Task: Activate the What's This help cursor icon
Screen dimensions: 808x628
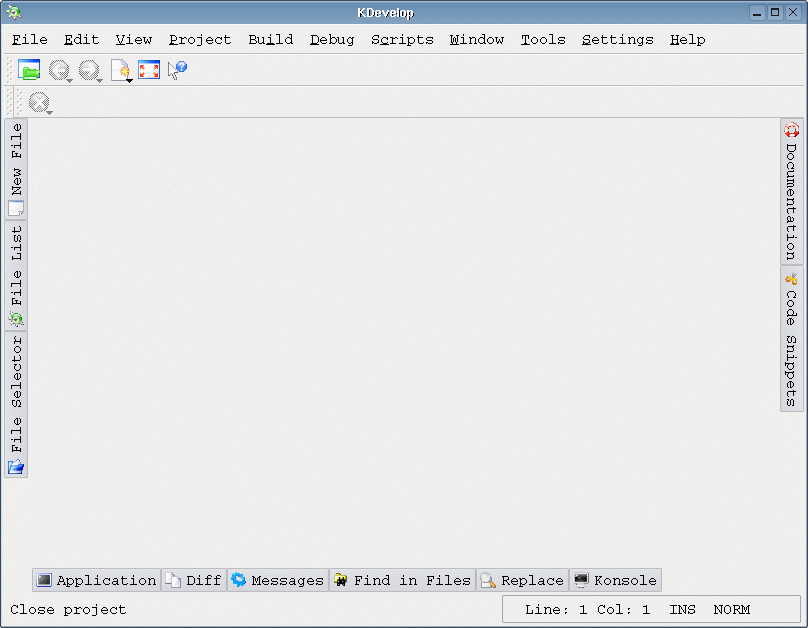Action: 177,70
